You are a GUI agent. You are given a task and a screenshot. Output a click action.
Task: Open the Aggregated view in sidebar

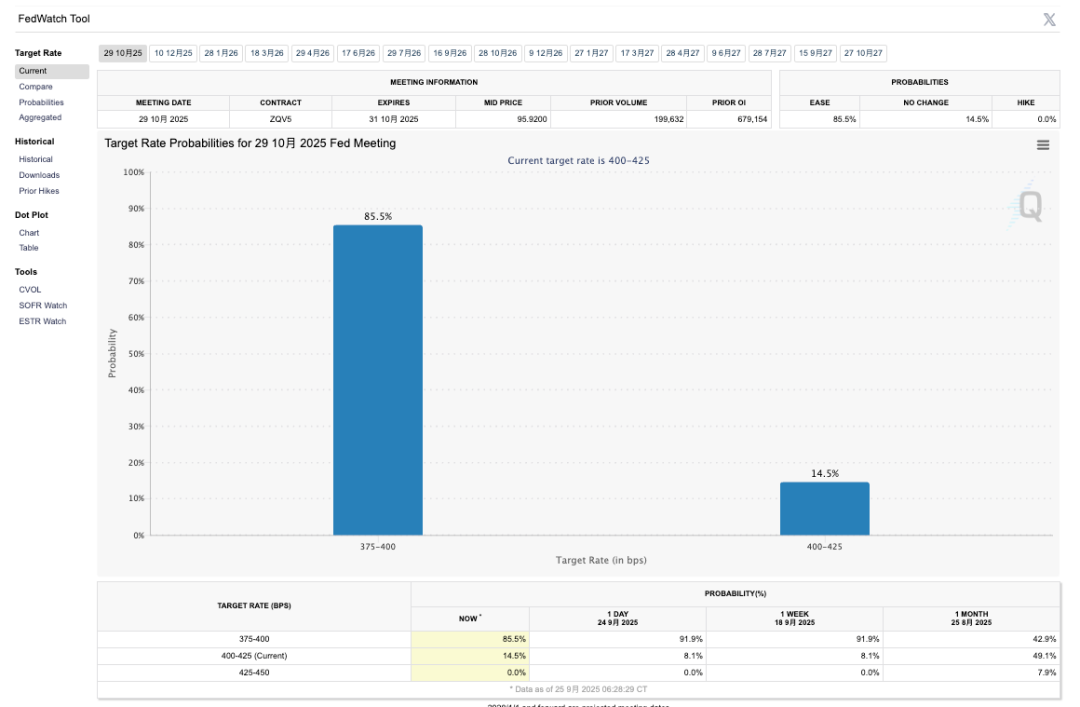(x=40, y=118)
